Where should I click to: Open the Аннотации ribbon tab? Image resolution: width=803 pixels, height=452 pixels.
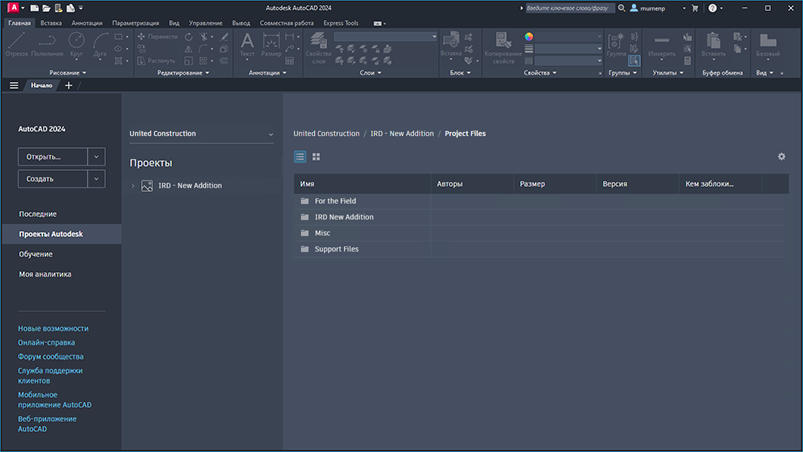(x=87, y=23)
